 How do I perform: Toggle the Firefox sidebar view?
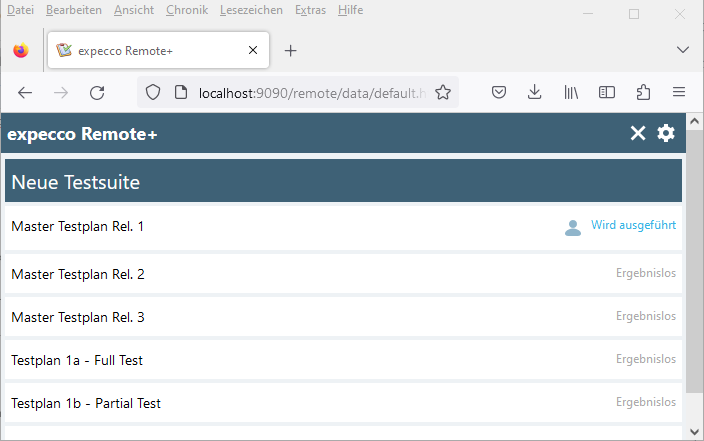(607, 92)
